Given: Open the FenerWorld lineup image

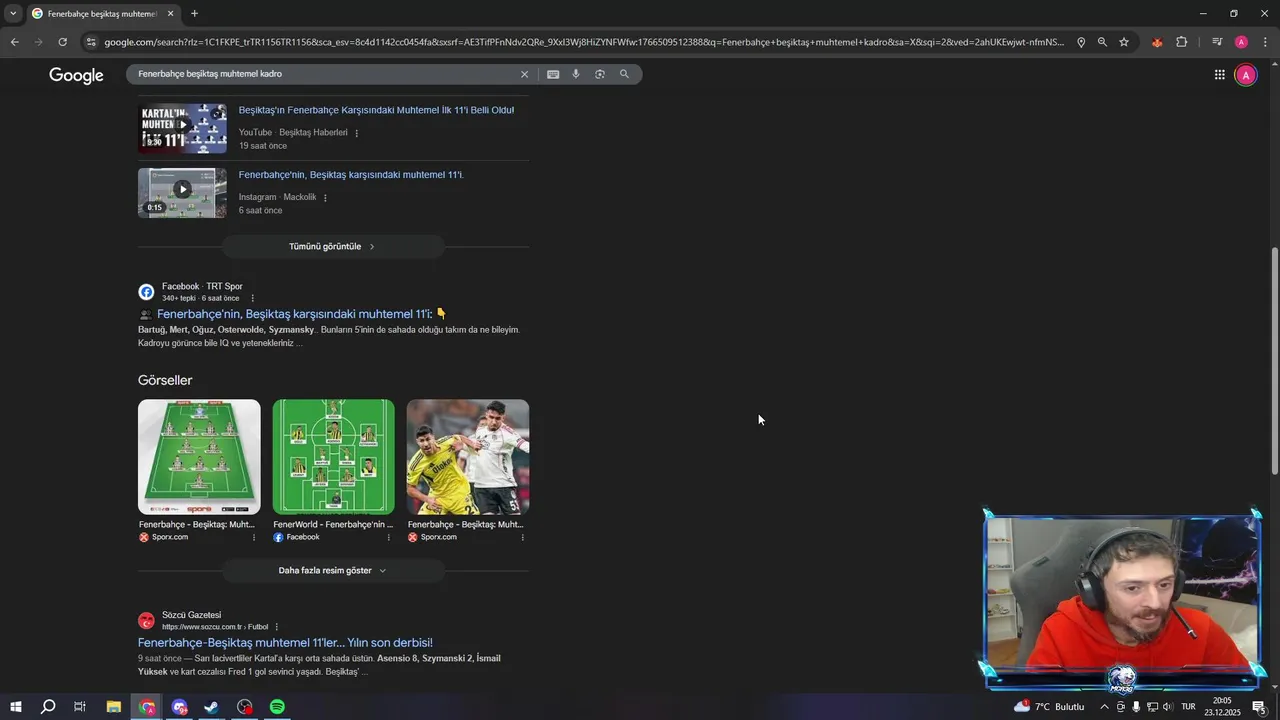Looking at the screenshot, I should pyautogui.click(x=334, y=457).
